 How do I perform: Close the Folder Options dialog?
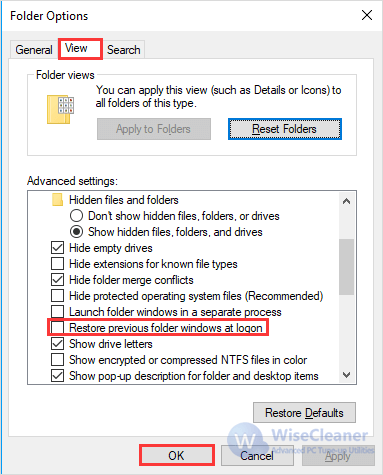[367, 15]
